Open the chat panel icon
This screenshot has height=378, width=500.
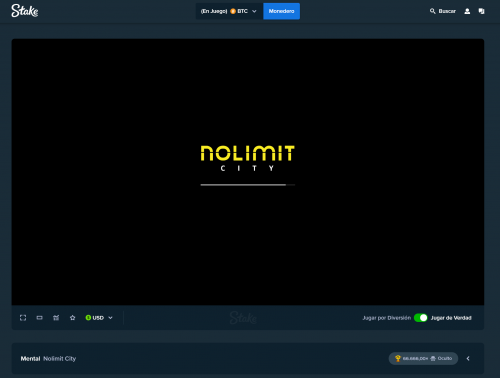click(481, 11)
